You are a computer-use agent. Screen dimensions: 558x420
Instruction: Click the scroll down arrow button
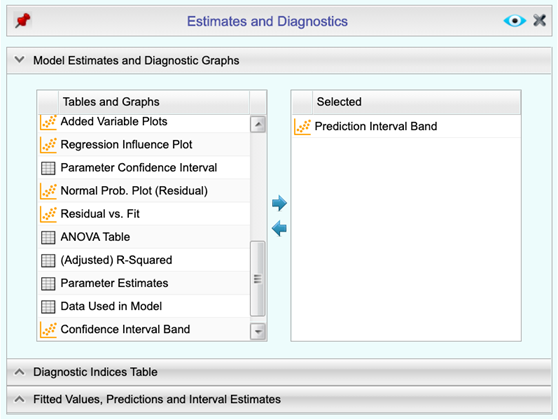click(x=258, y=331)
